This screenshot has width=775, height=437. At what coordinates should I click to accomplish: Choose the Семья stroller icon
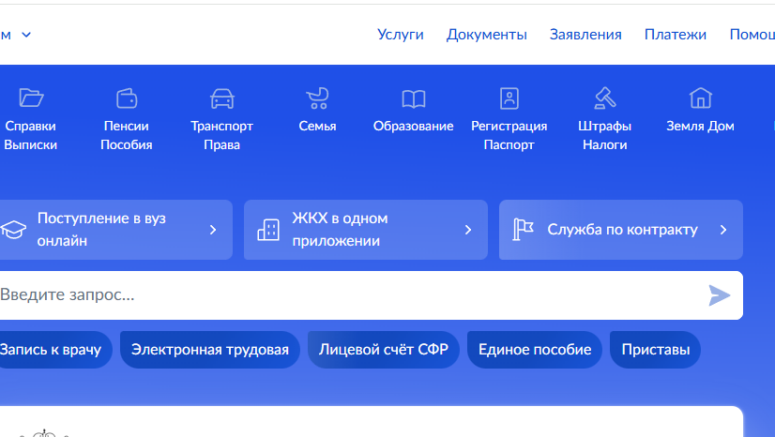[x=317, y=98]
